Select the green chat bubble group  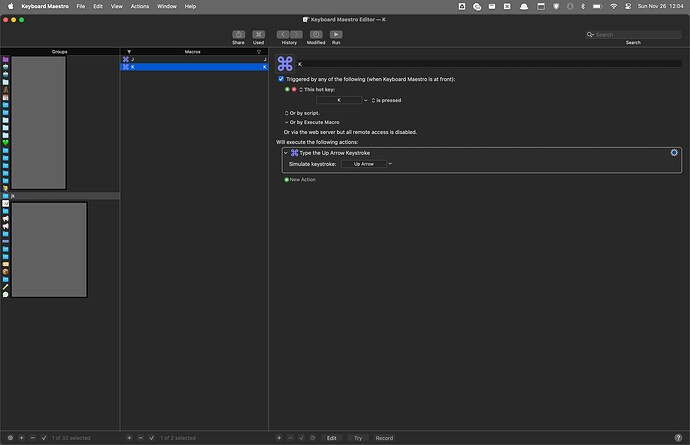tap(5, 294)
